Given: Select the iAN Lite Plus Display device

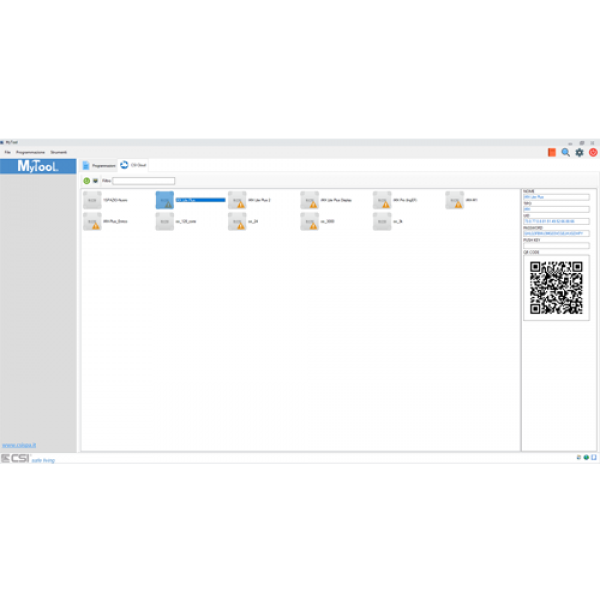Looking at the screenshot, I should pos(310,200).
